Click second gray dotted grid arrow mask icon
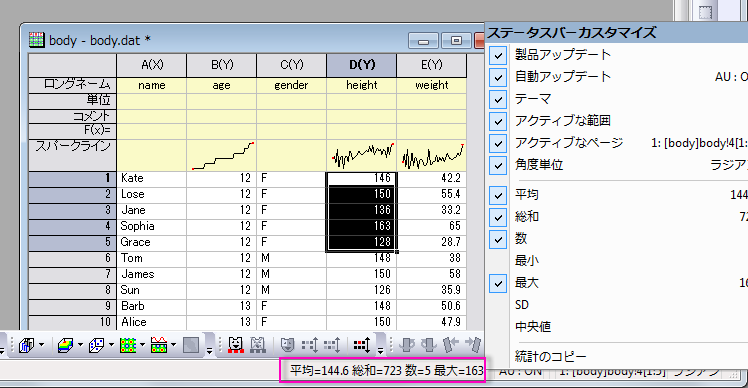Screen dimensions: 748x388 (x=332, y=345)
